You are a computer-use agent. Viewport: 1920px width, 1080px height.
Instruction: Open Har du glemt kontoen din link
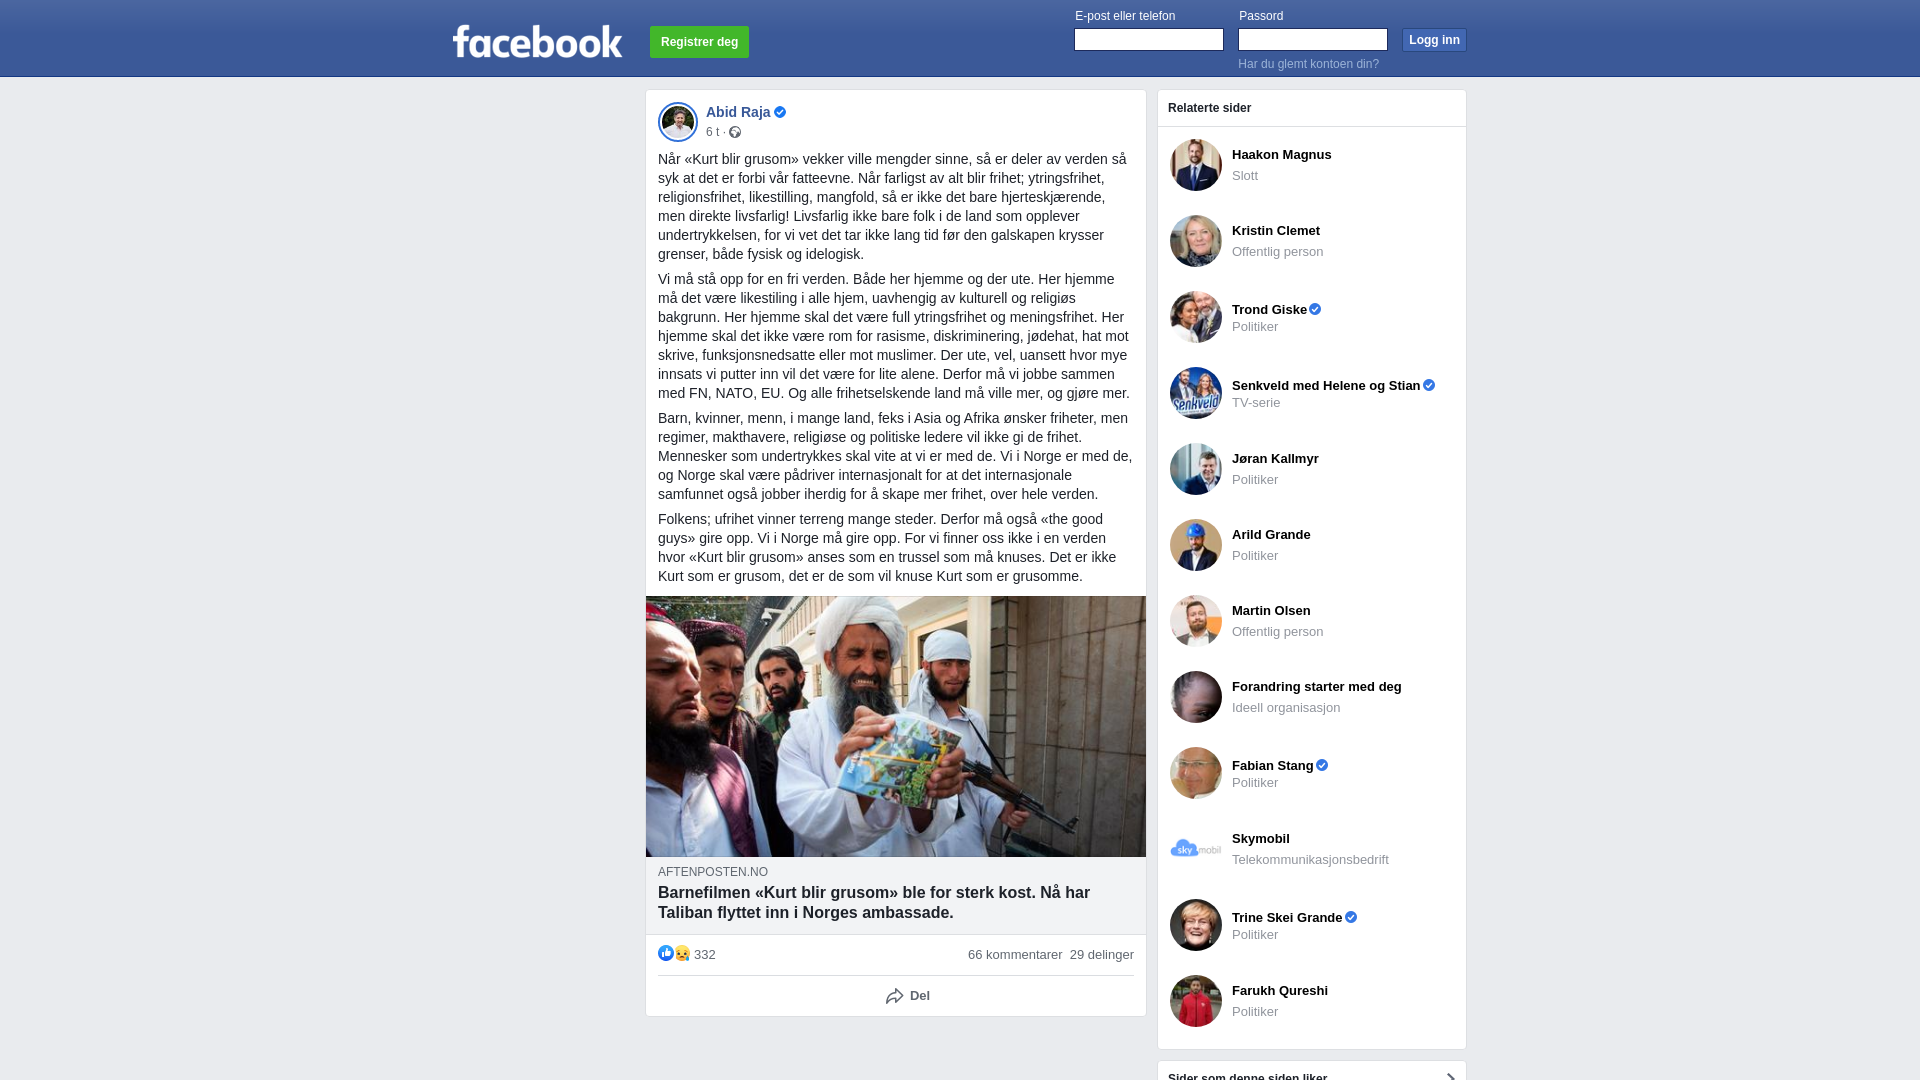point(1308,64)
